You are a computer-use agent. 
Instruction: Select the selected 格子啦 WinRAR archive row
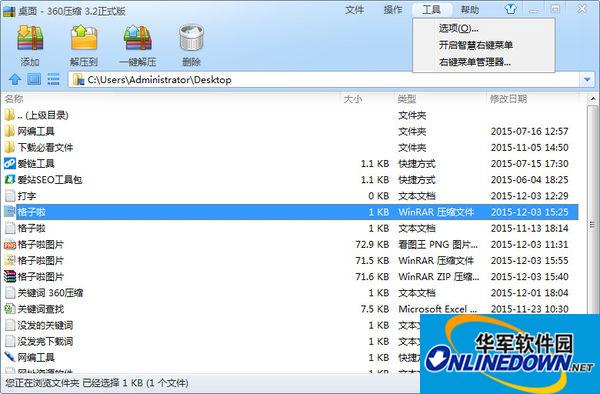(291, 212)
